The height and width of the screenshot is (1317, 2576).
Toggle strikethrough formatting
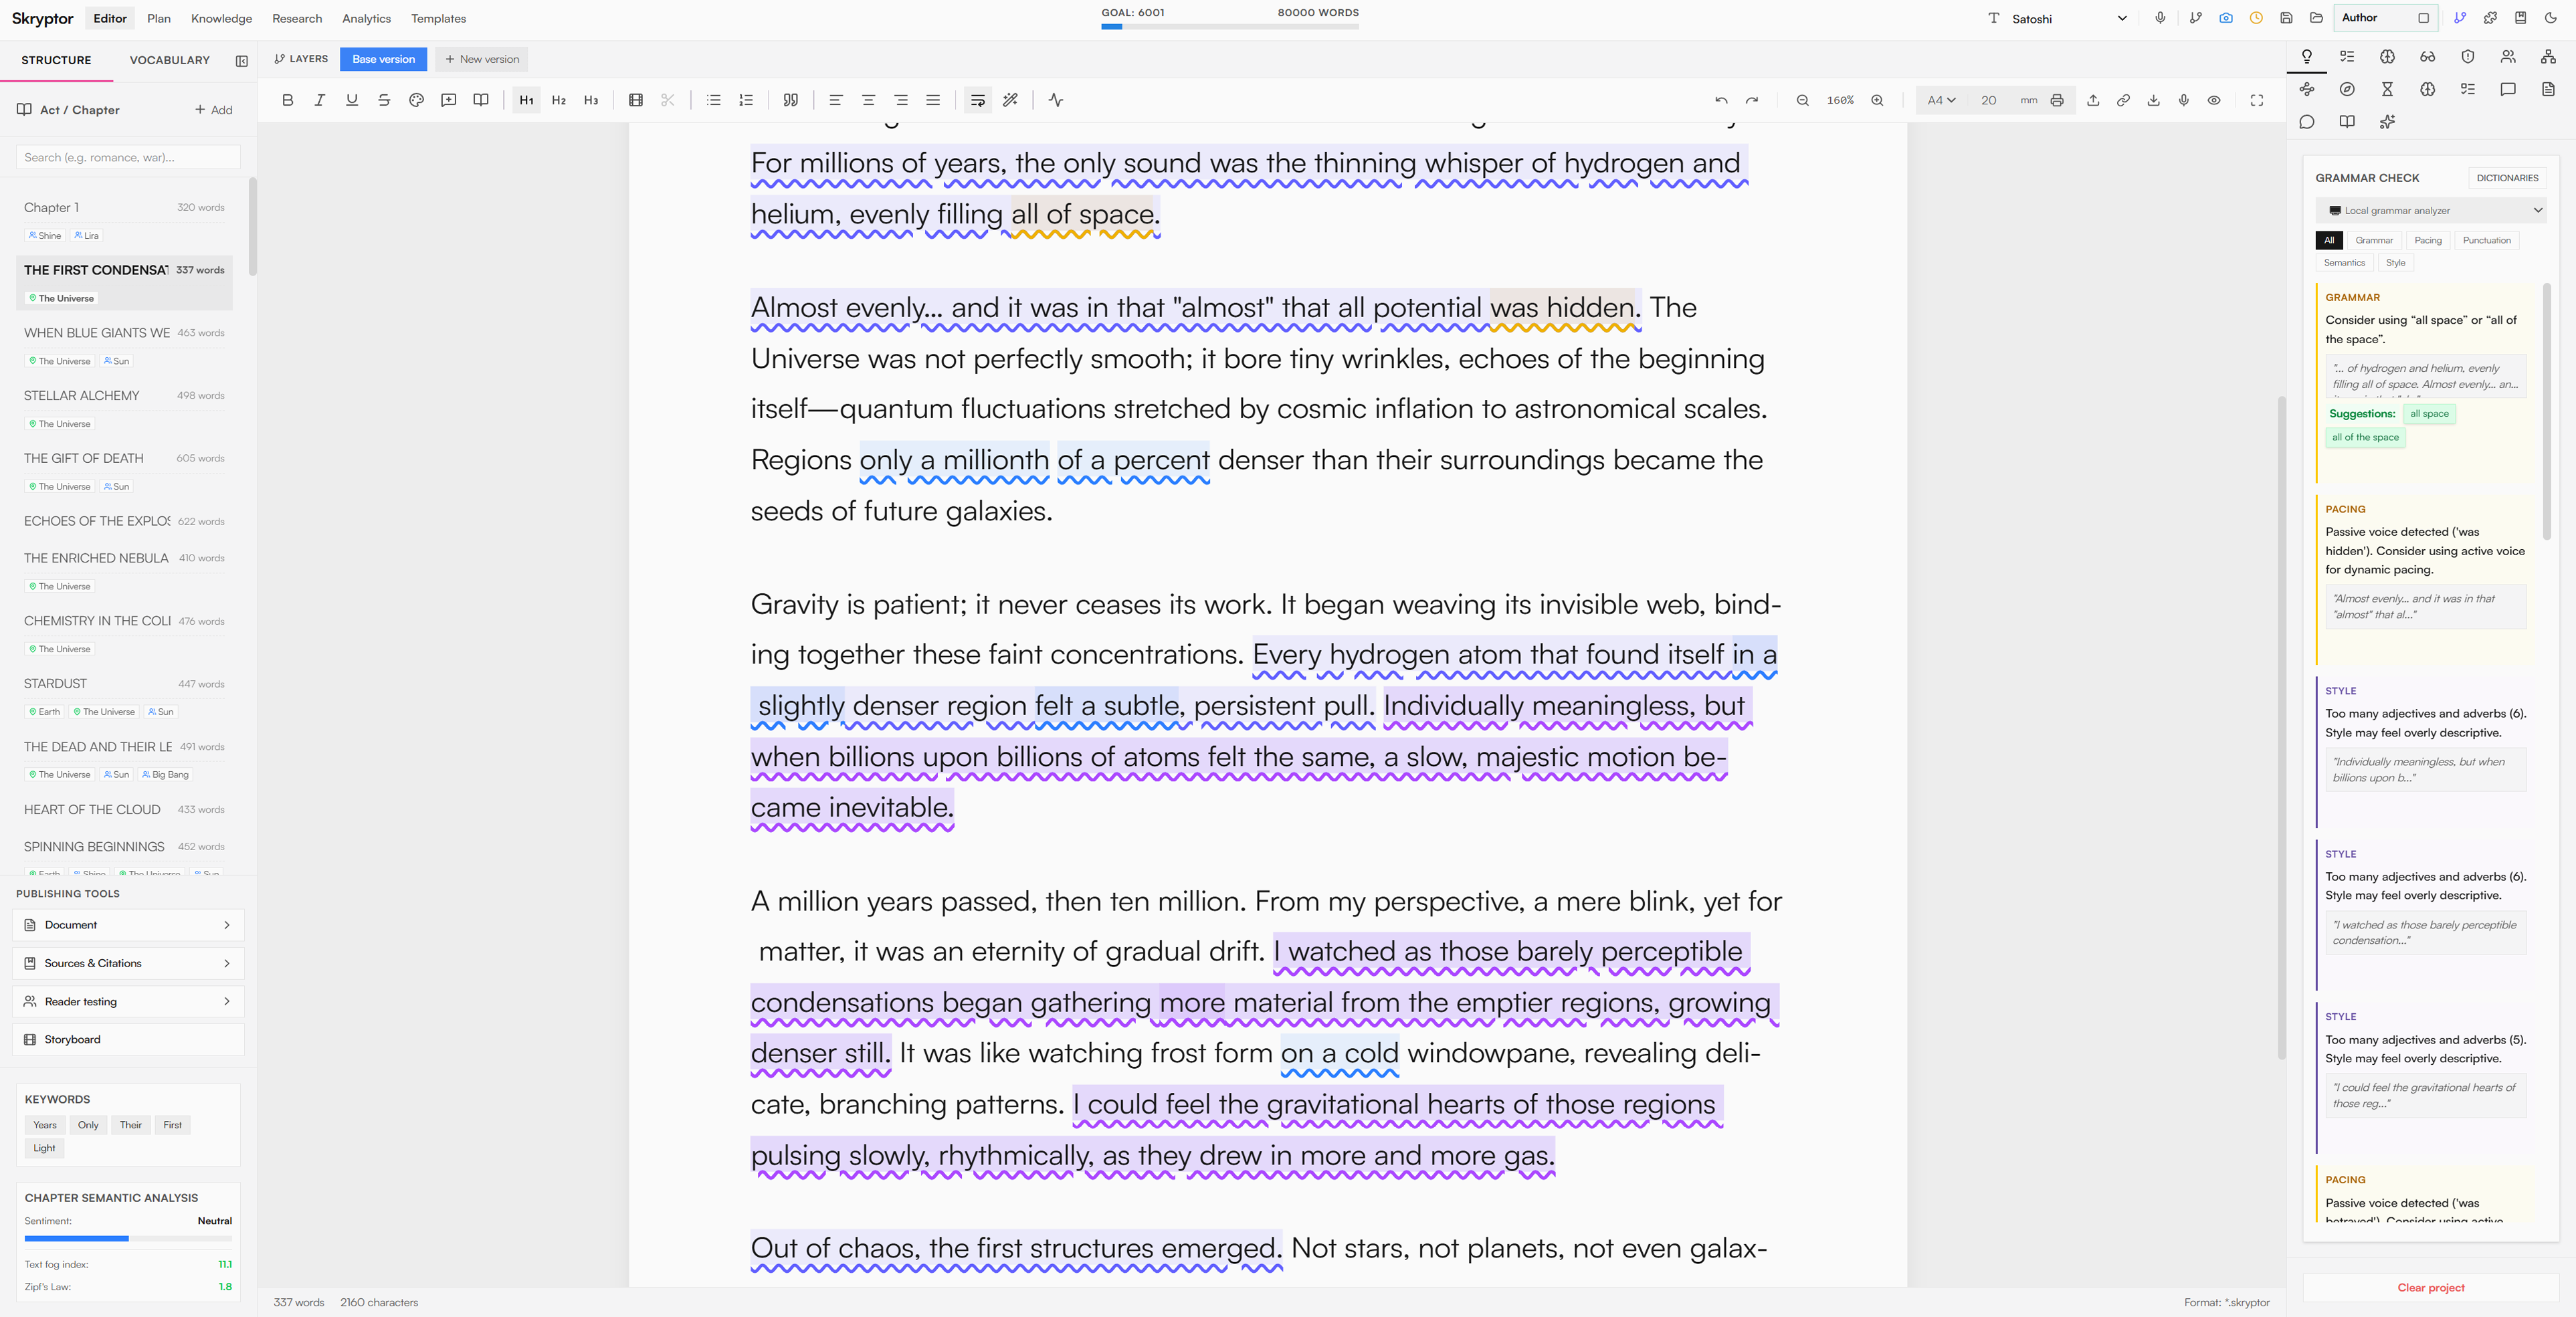click(384, 100)
